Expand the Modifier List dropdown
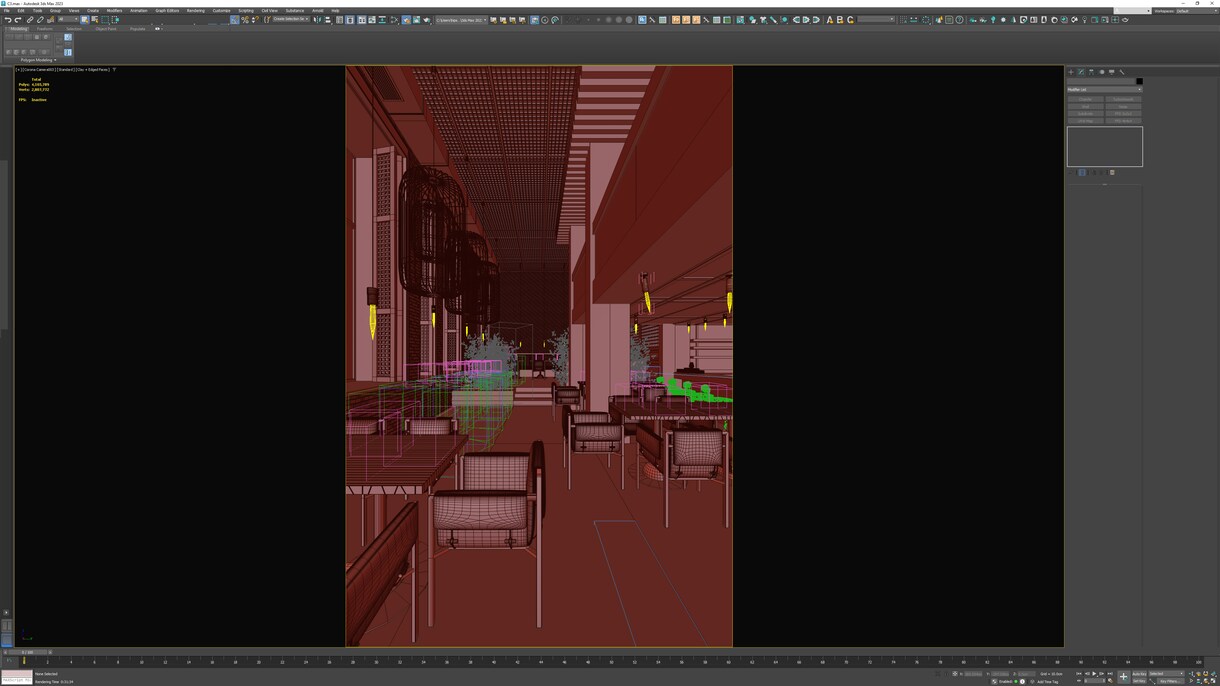1220x686 pixels. pyautogui.click(x=1104, y=89)
